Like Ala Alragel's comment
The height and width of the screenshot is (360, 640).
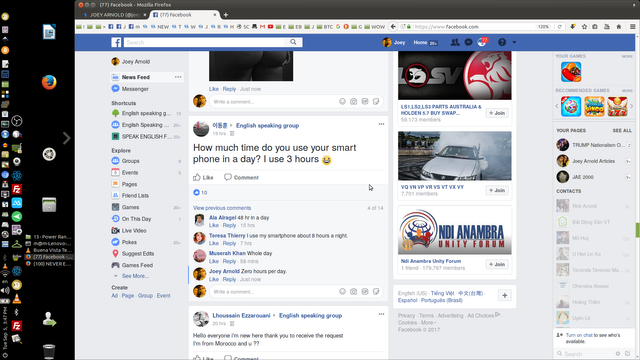point(214,225)
